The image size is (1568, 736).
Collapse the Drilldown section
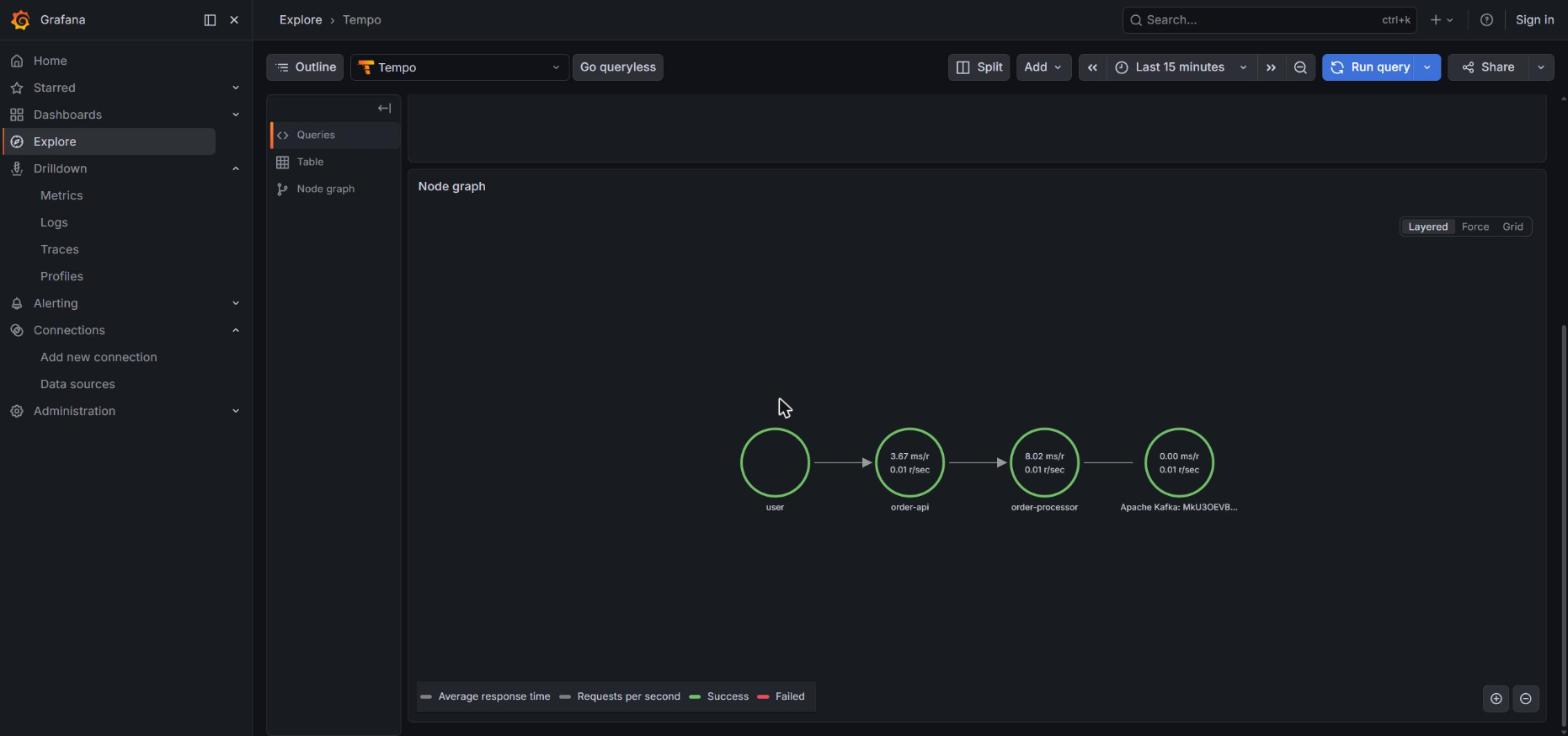pos(236,169)
